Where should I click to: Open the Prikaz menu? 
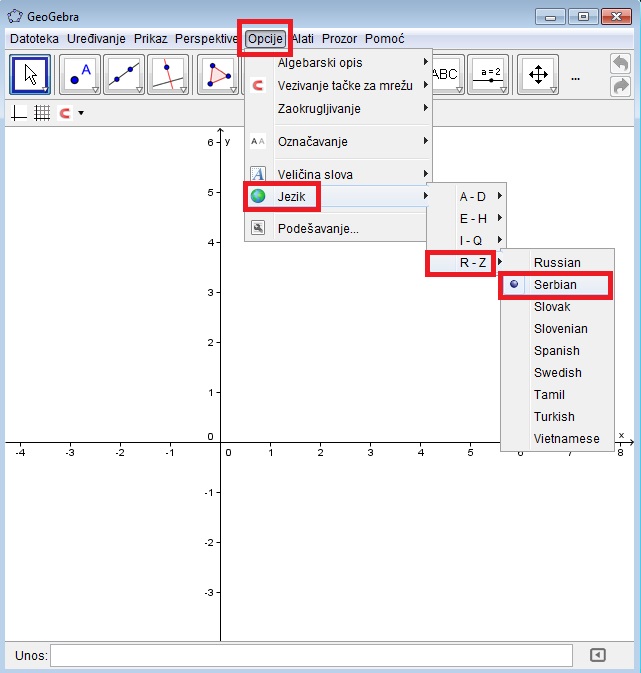151,39
